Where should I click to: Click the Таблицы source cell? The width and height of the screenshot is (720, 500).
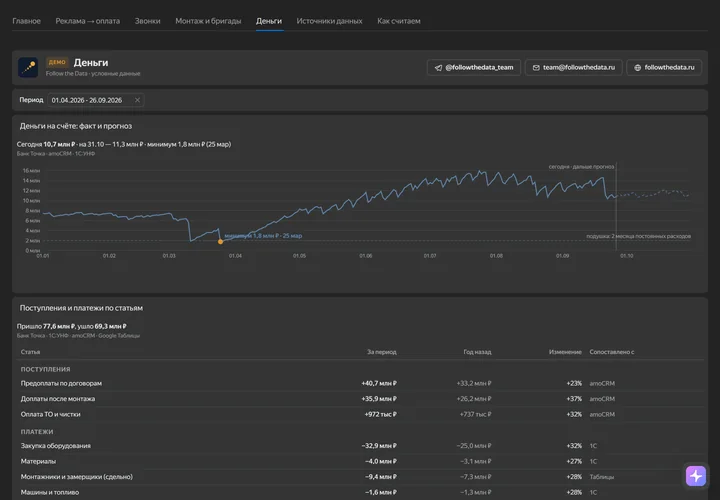point(602,477)
